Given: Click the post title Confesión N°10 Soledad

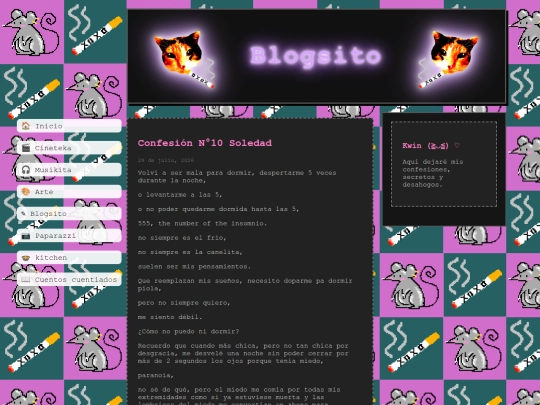Looking at the screenshot, I should point(205,143).
